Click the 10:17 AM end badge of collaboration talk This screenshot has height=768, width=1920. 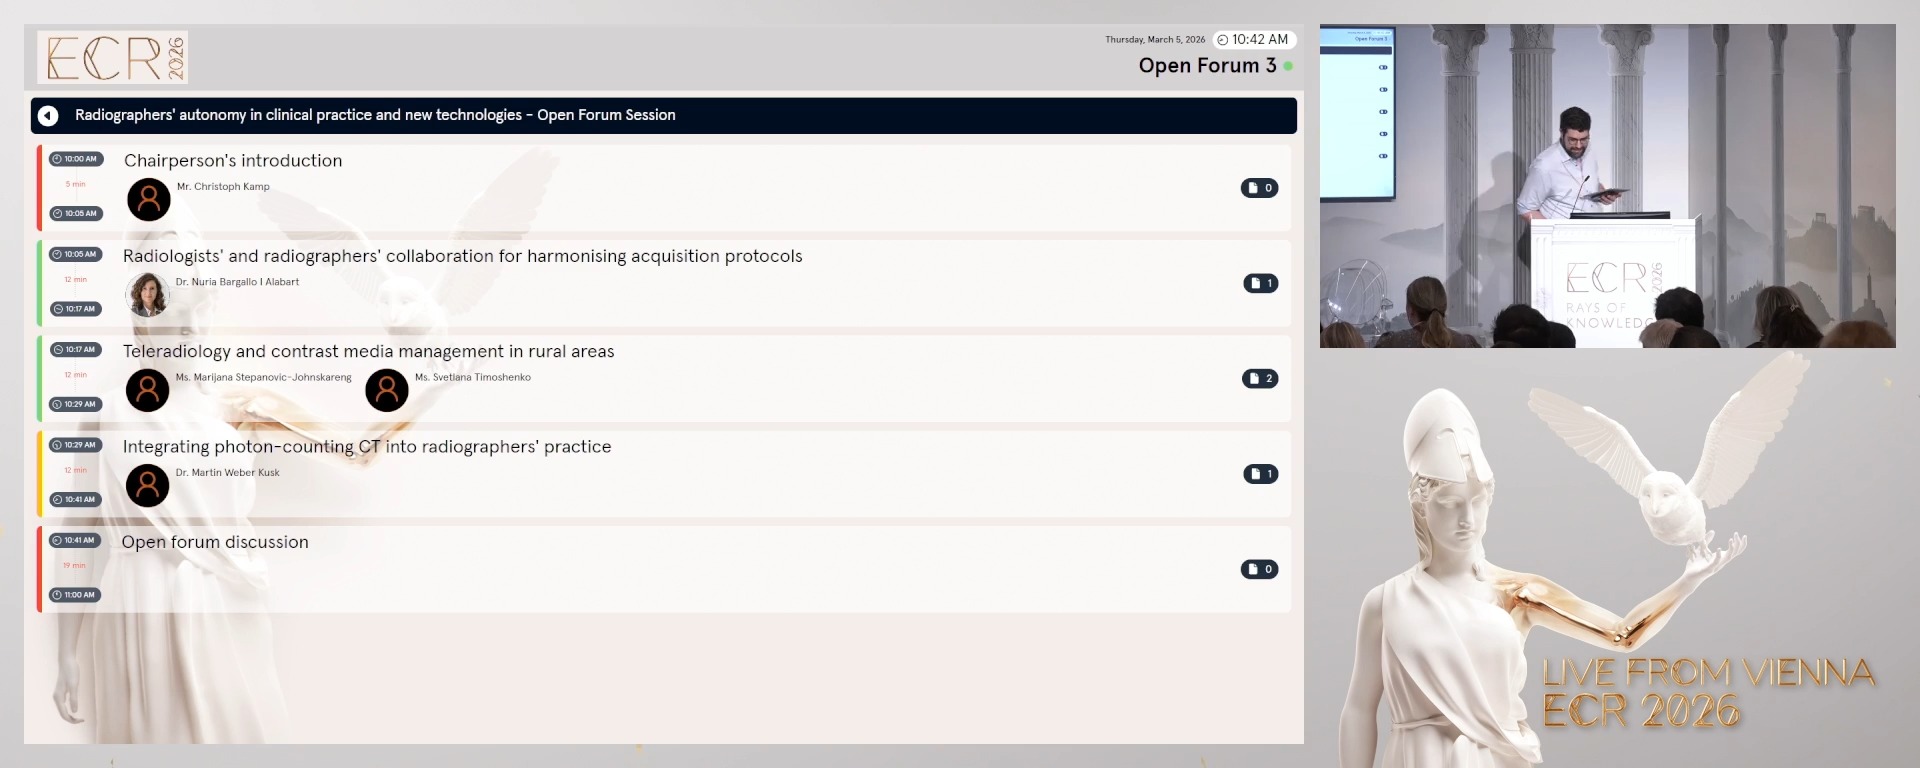point(76,309)
